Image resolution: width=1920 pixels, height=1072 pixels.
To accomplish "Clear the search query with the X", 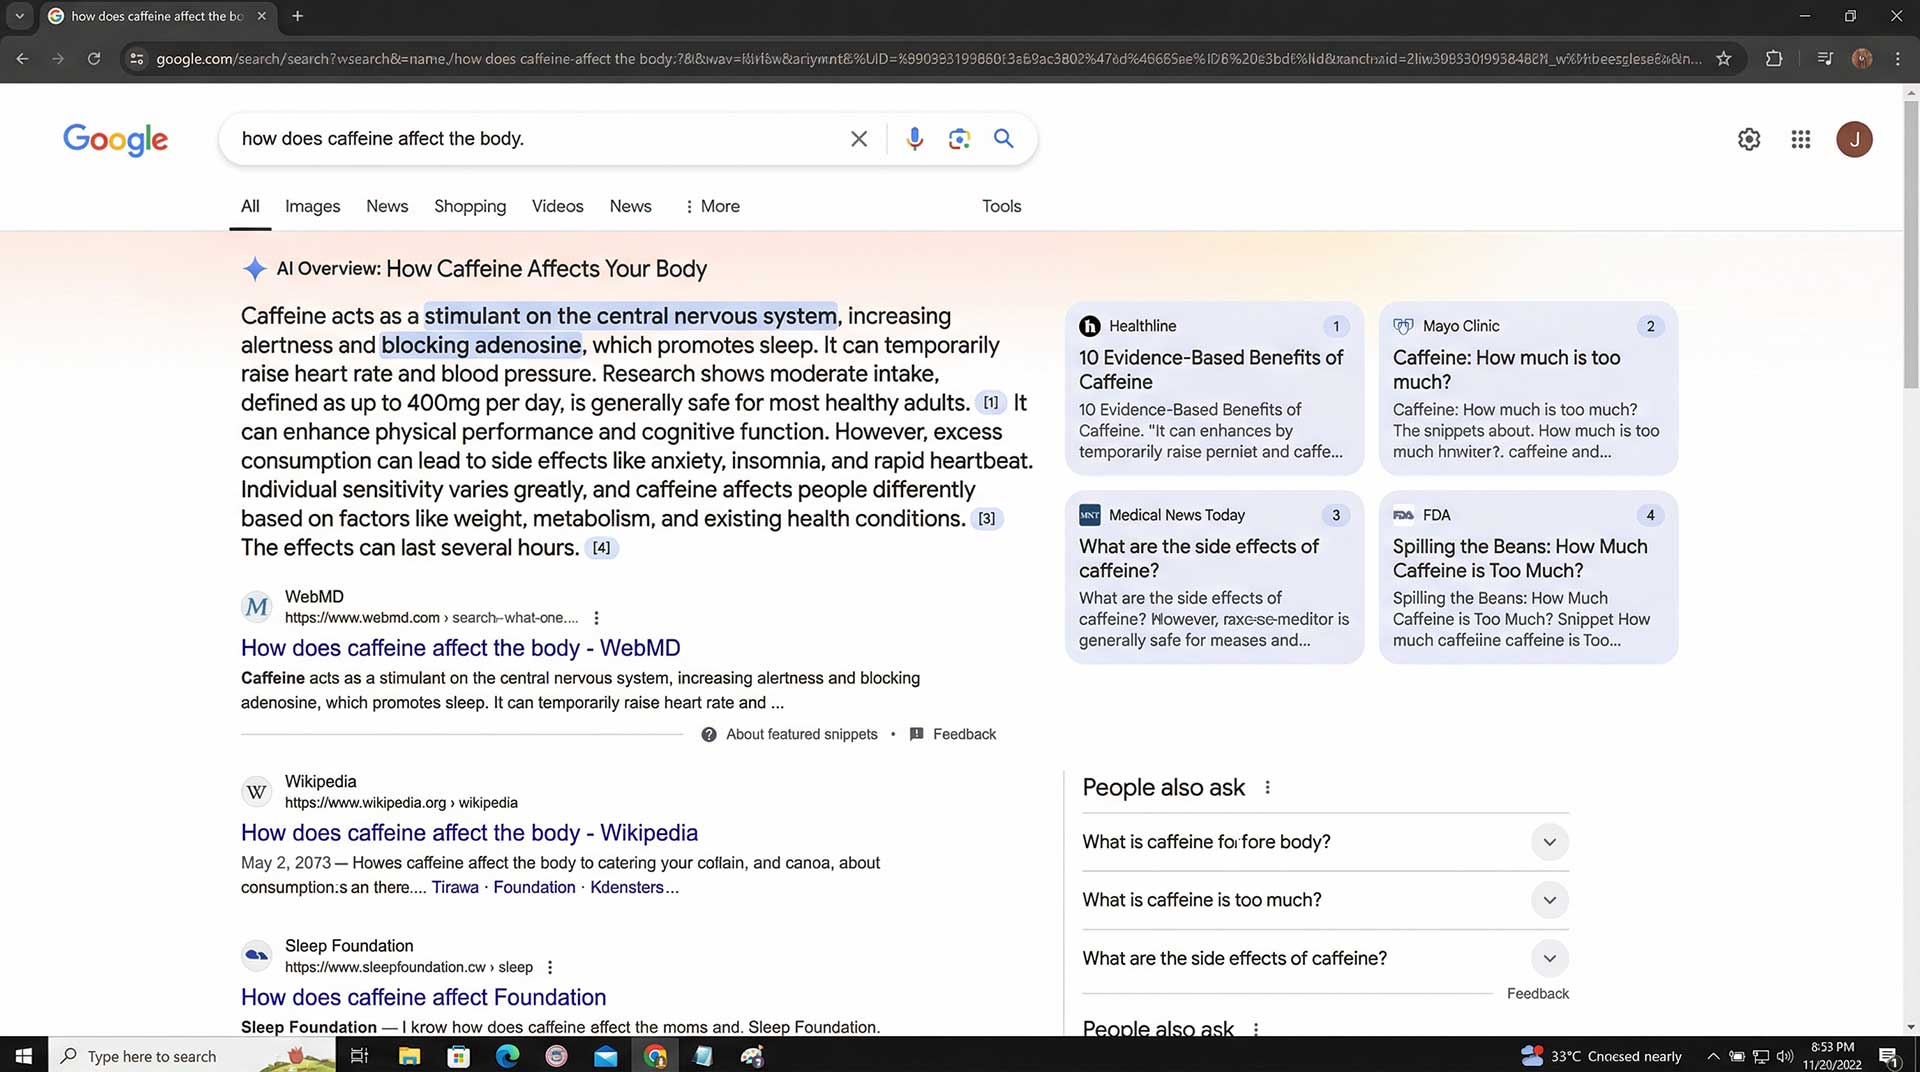I will click(858, 139).
